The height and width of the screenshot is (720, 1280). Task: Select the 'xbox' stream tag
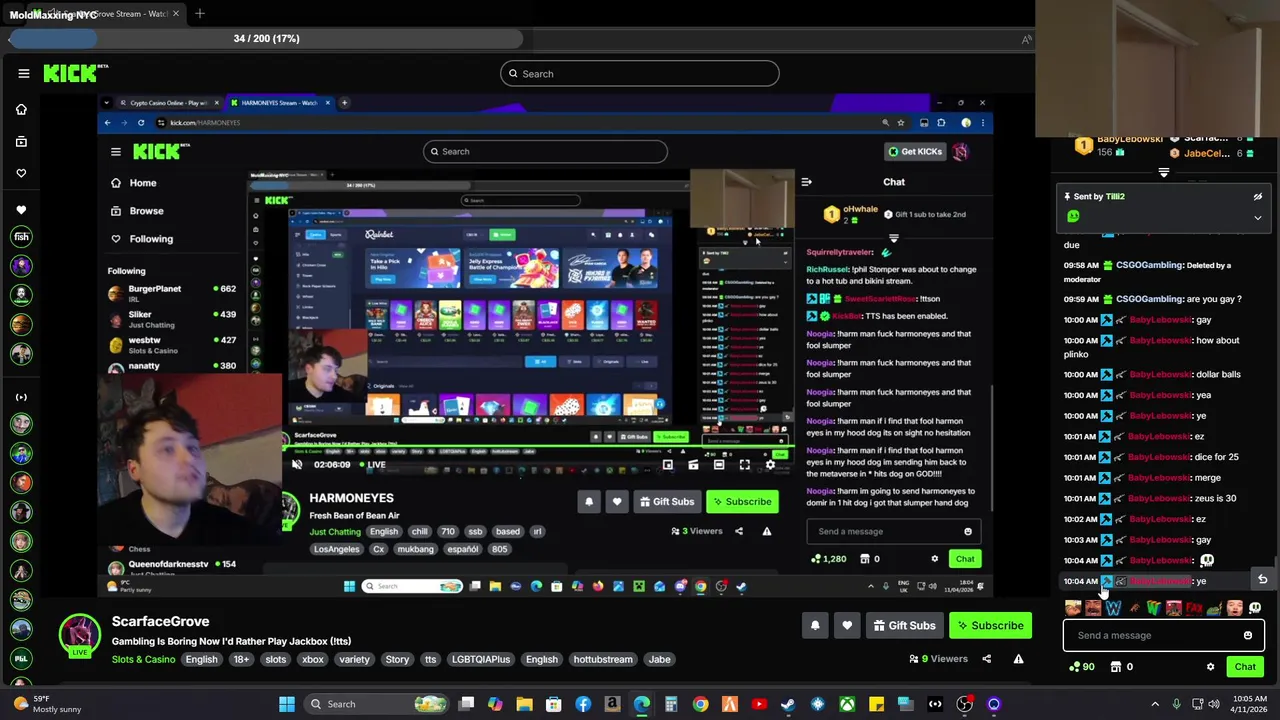point(313,659)
